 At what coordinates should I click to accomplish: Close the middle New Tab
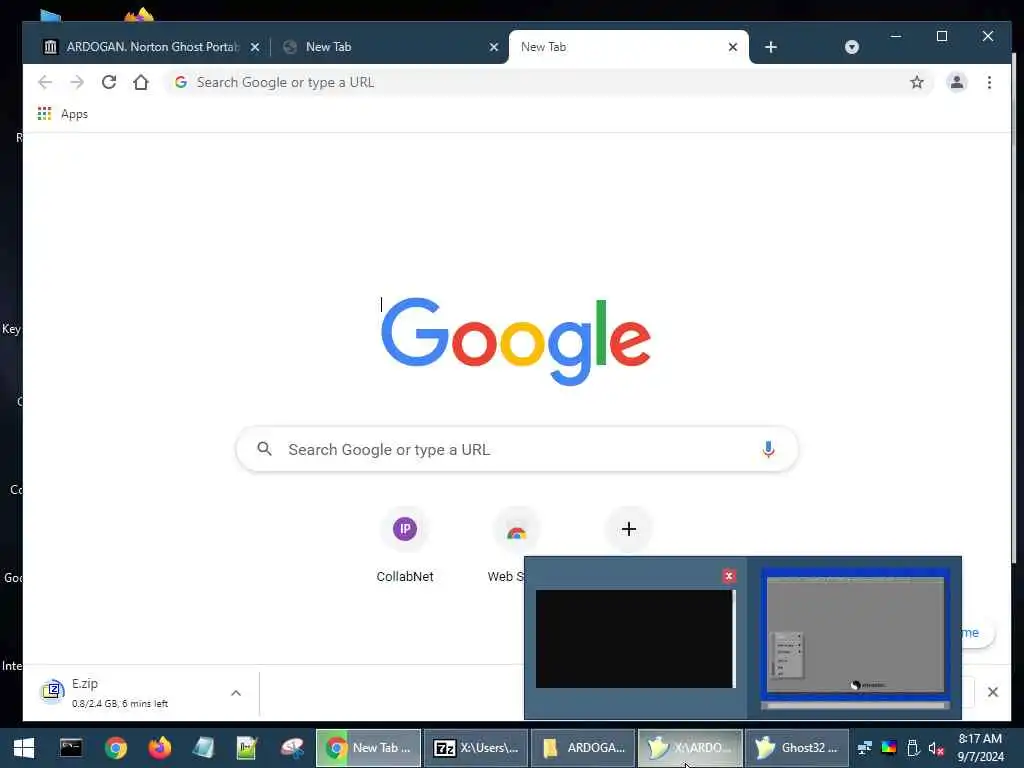click(494, 47)
